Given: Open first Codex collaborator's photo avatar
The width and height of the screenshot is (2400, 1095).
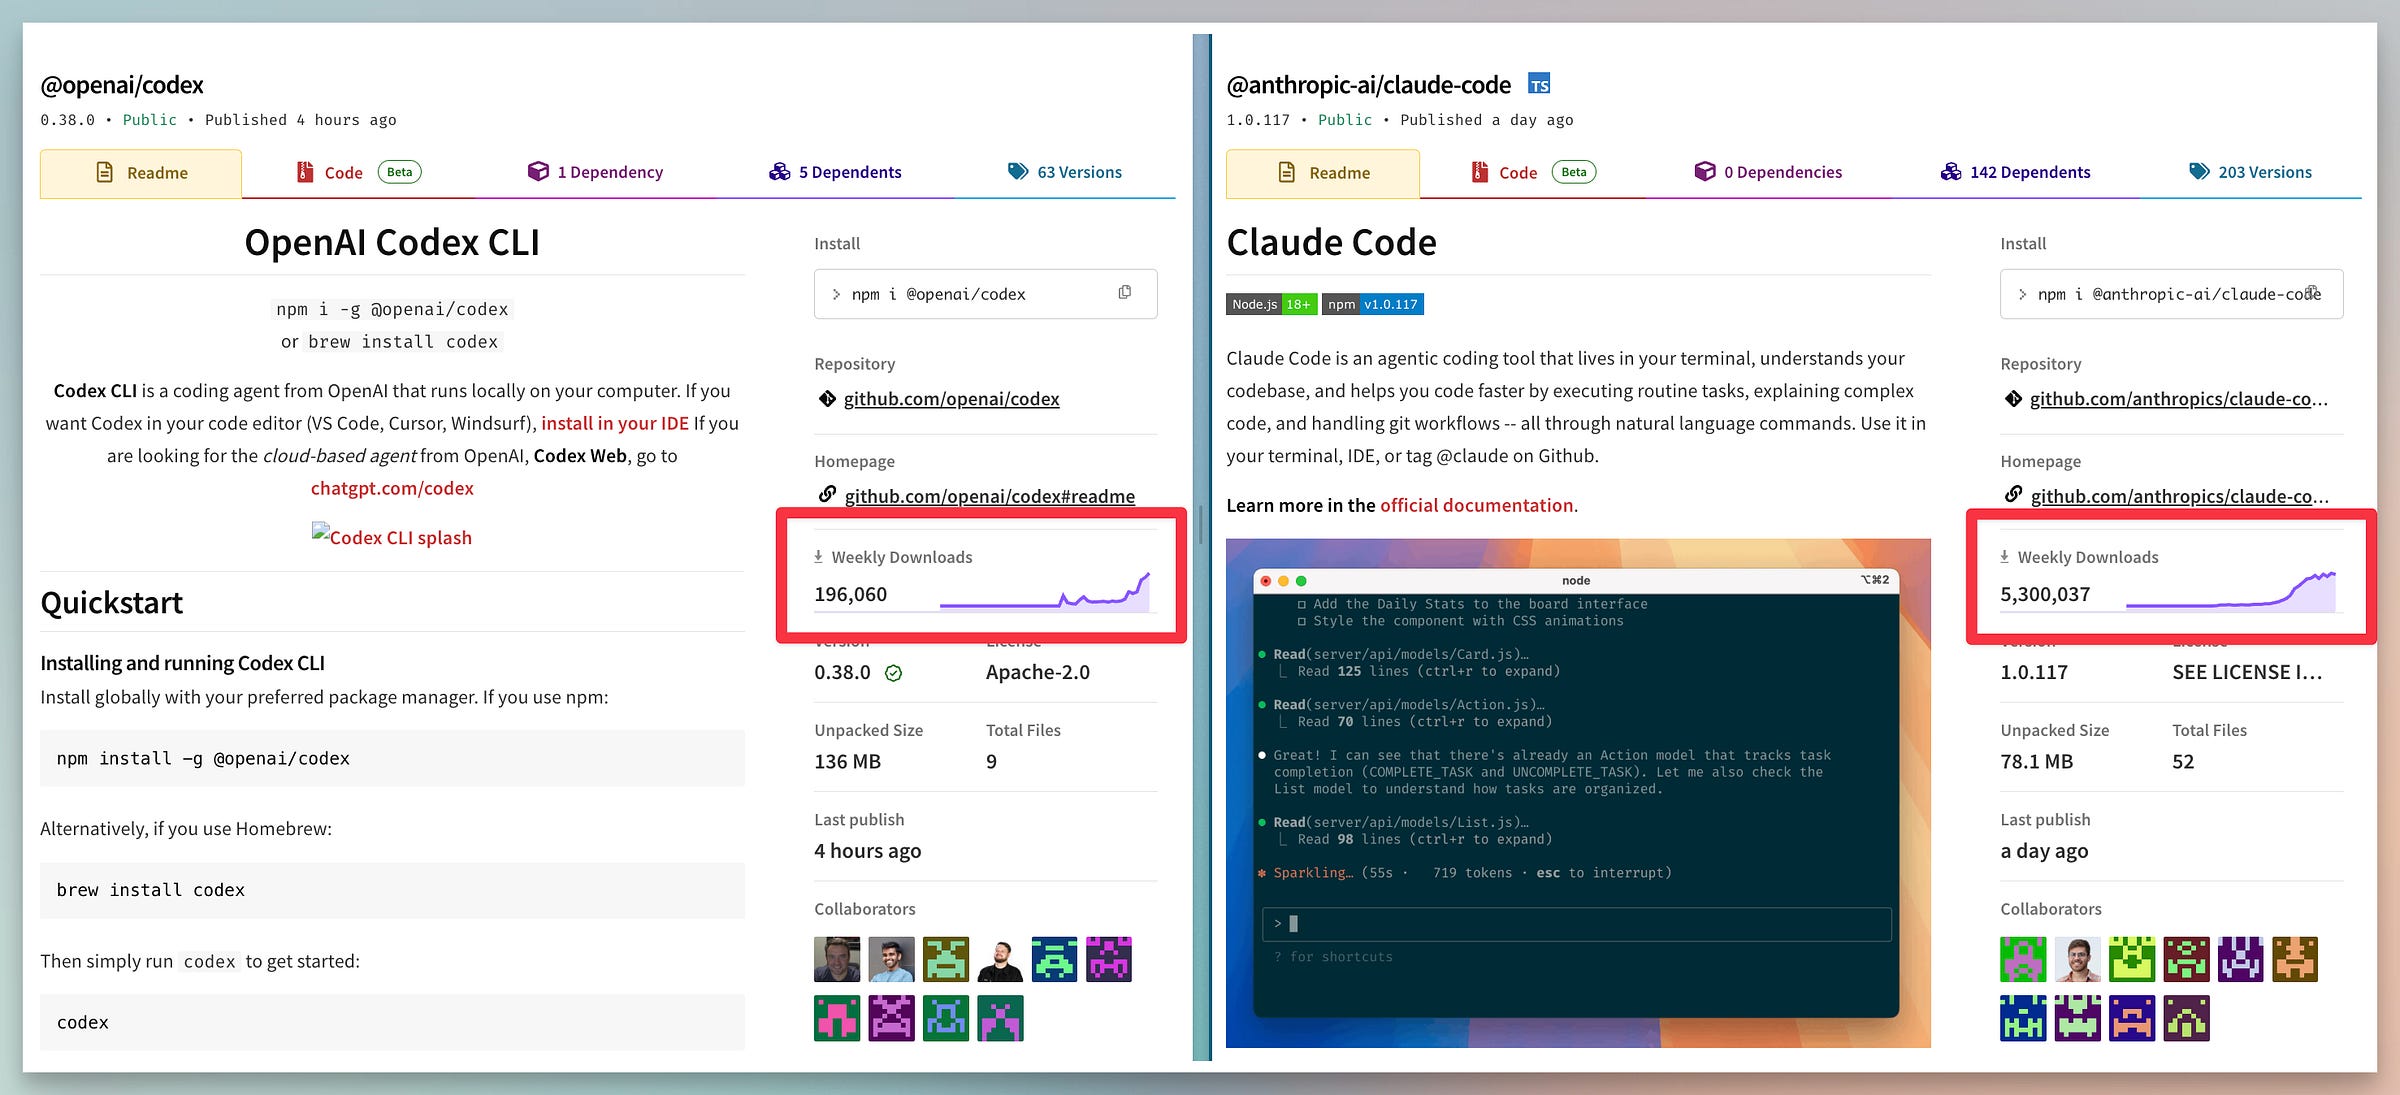Looking at the screenshot, I should click(837, 959).
